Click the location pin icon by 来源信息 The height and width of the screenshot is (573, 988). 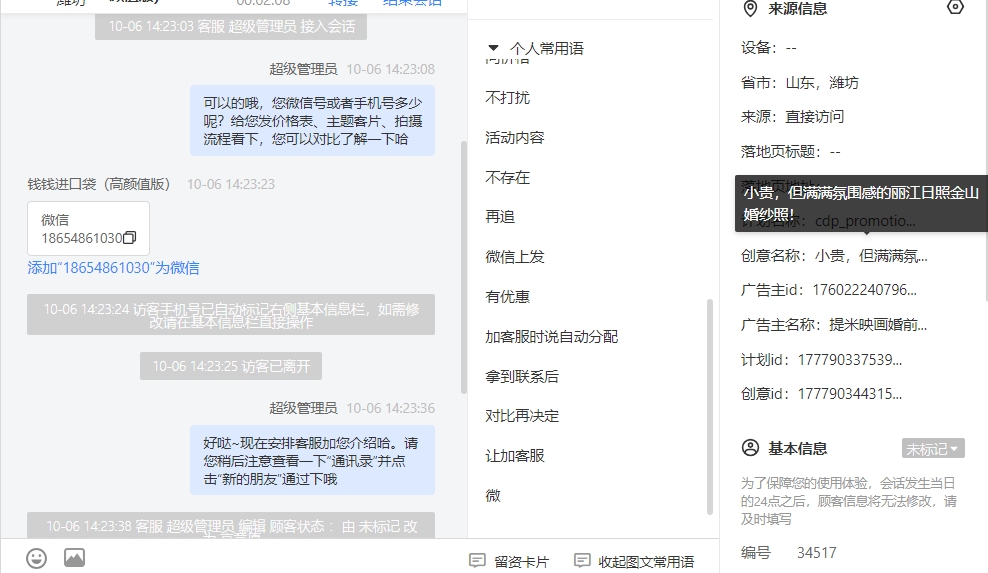pyautogui.click(x=750, y=8)
